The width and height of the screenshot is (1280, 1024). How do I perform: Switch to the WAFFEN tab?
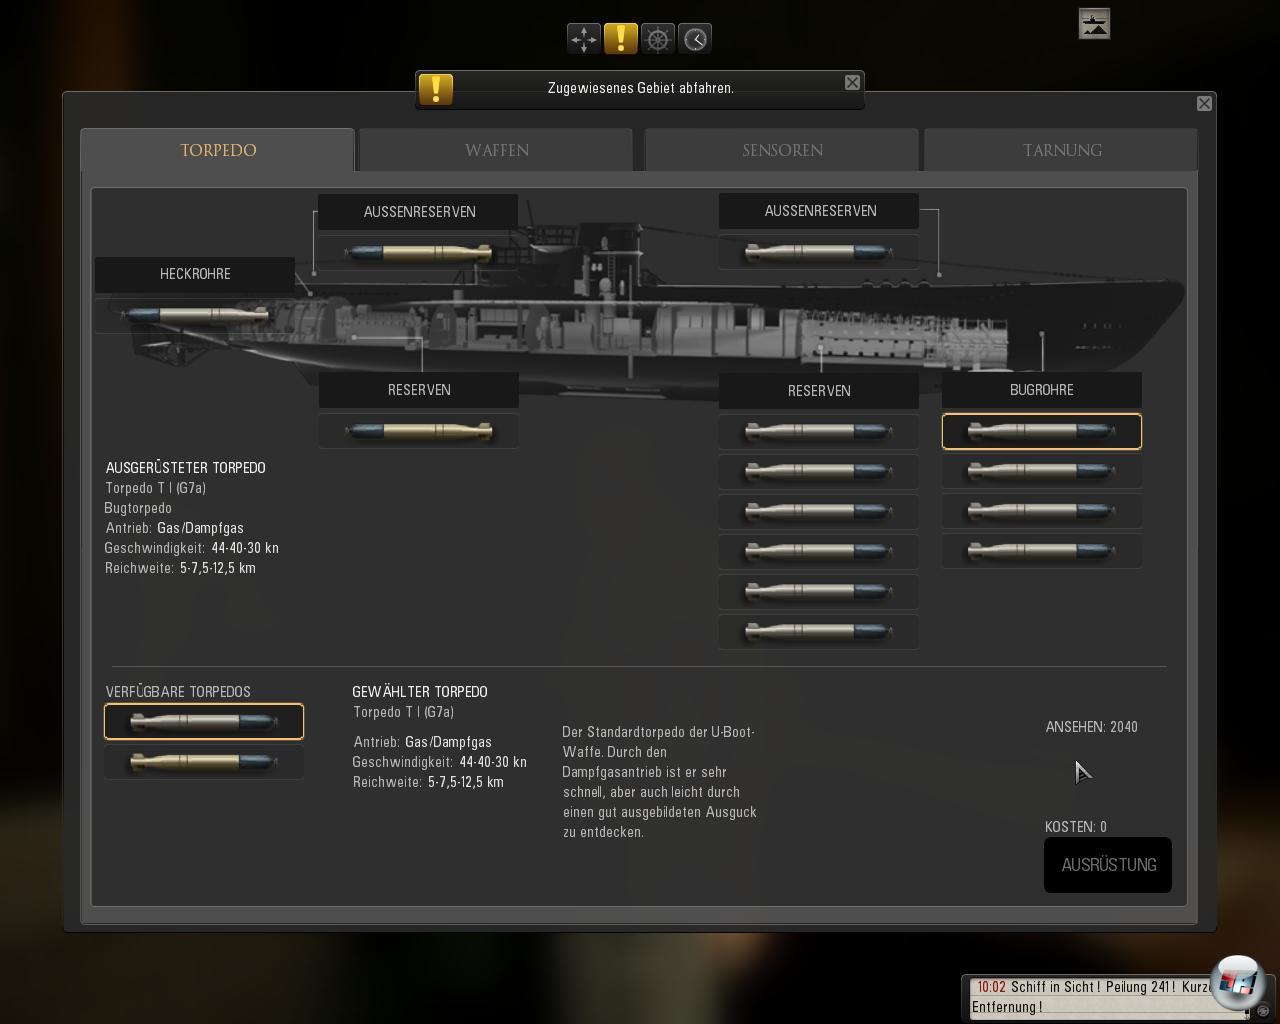pos(496,150)
